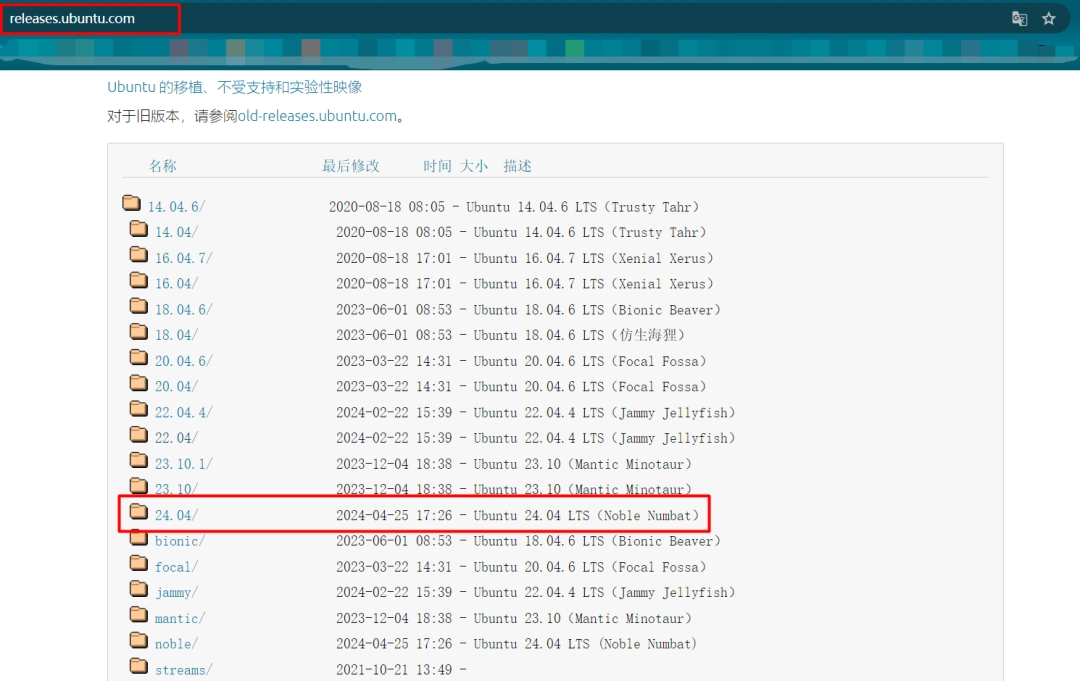Screen dimensions: 1080x681
Task: Open the mantic/ directory link
Action: (180, 618)
